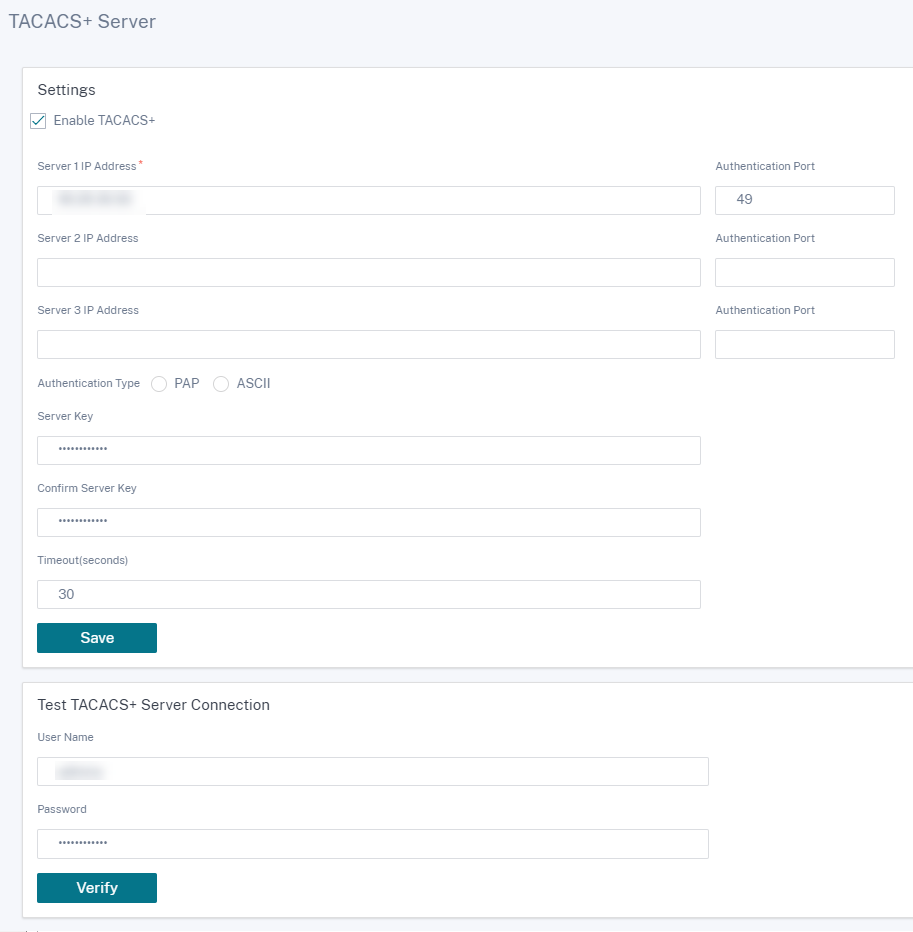The width and height of the screenshot is (913, 932).
Task: Click the Server 3 IP Address field
Action: (369, 344)
